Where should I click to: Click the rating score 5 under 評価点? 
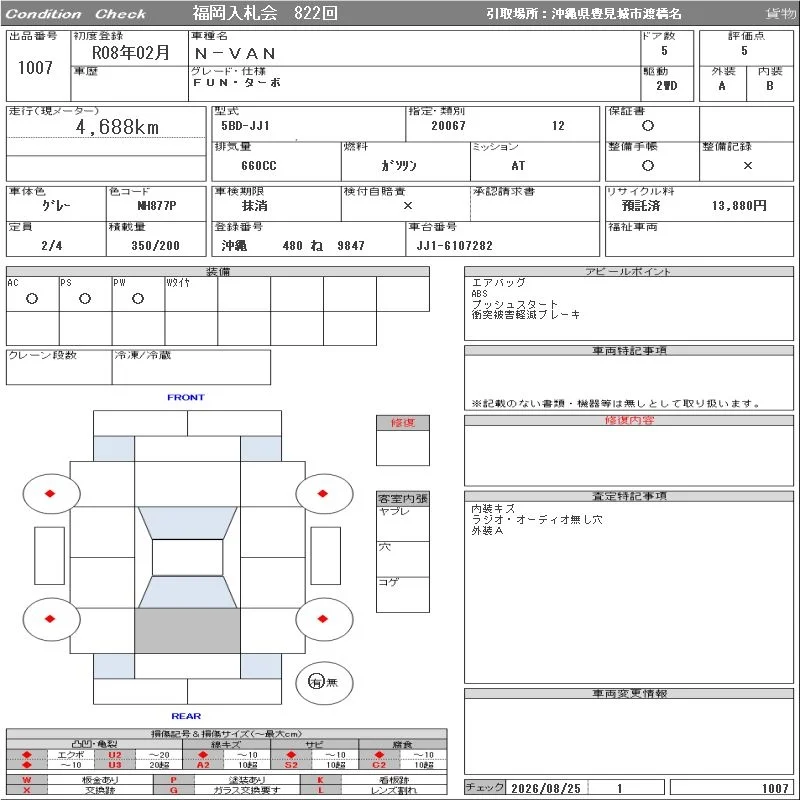744,51
